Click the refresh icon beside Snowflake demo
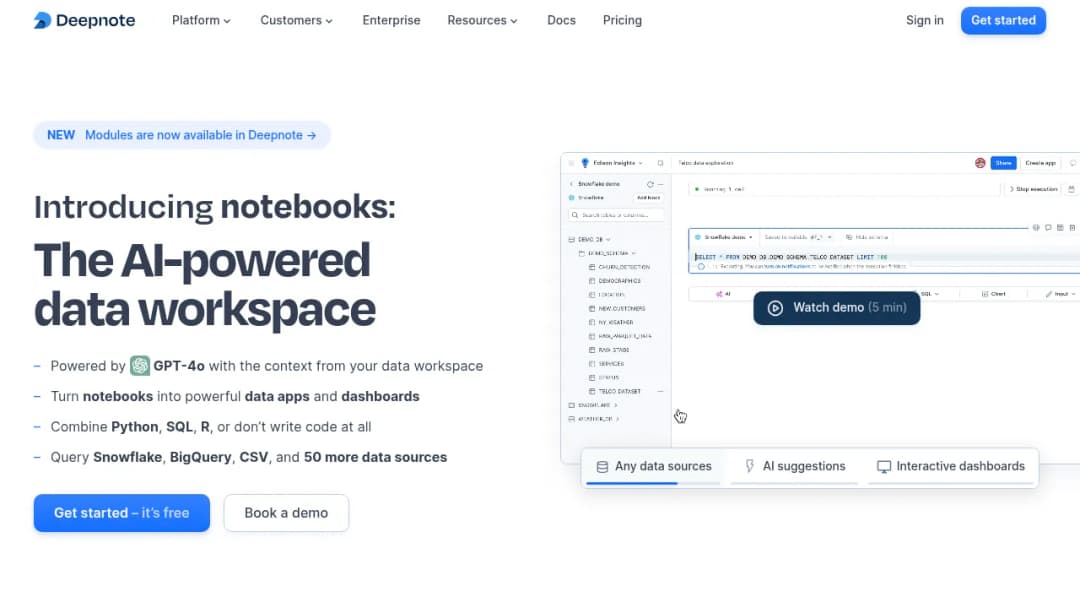The height and width of the screenshot is (608, 1080). 650,185
